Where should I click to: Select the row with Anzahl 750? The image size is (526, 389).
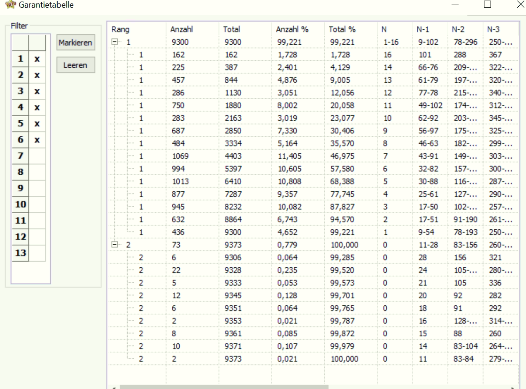314,105
